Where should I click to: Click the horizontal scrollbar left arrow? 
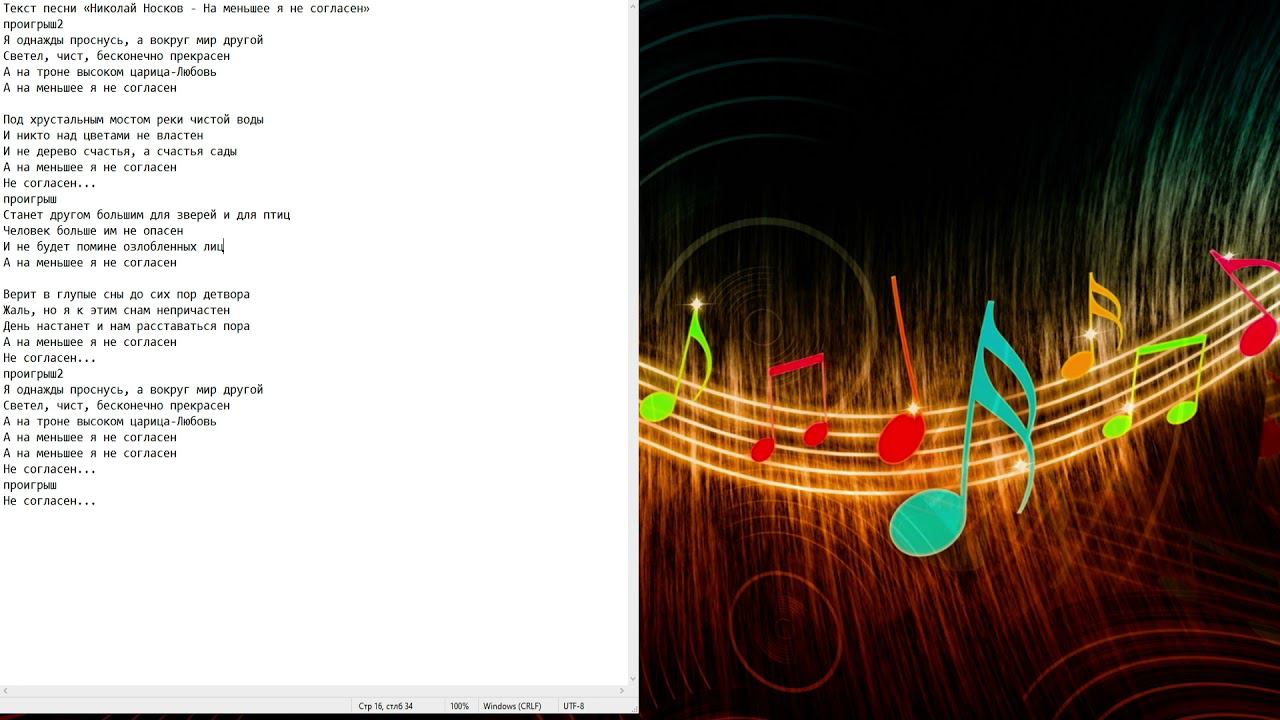(5, 690)
